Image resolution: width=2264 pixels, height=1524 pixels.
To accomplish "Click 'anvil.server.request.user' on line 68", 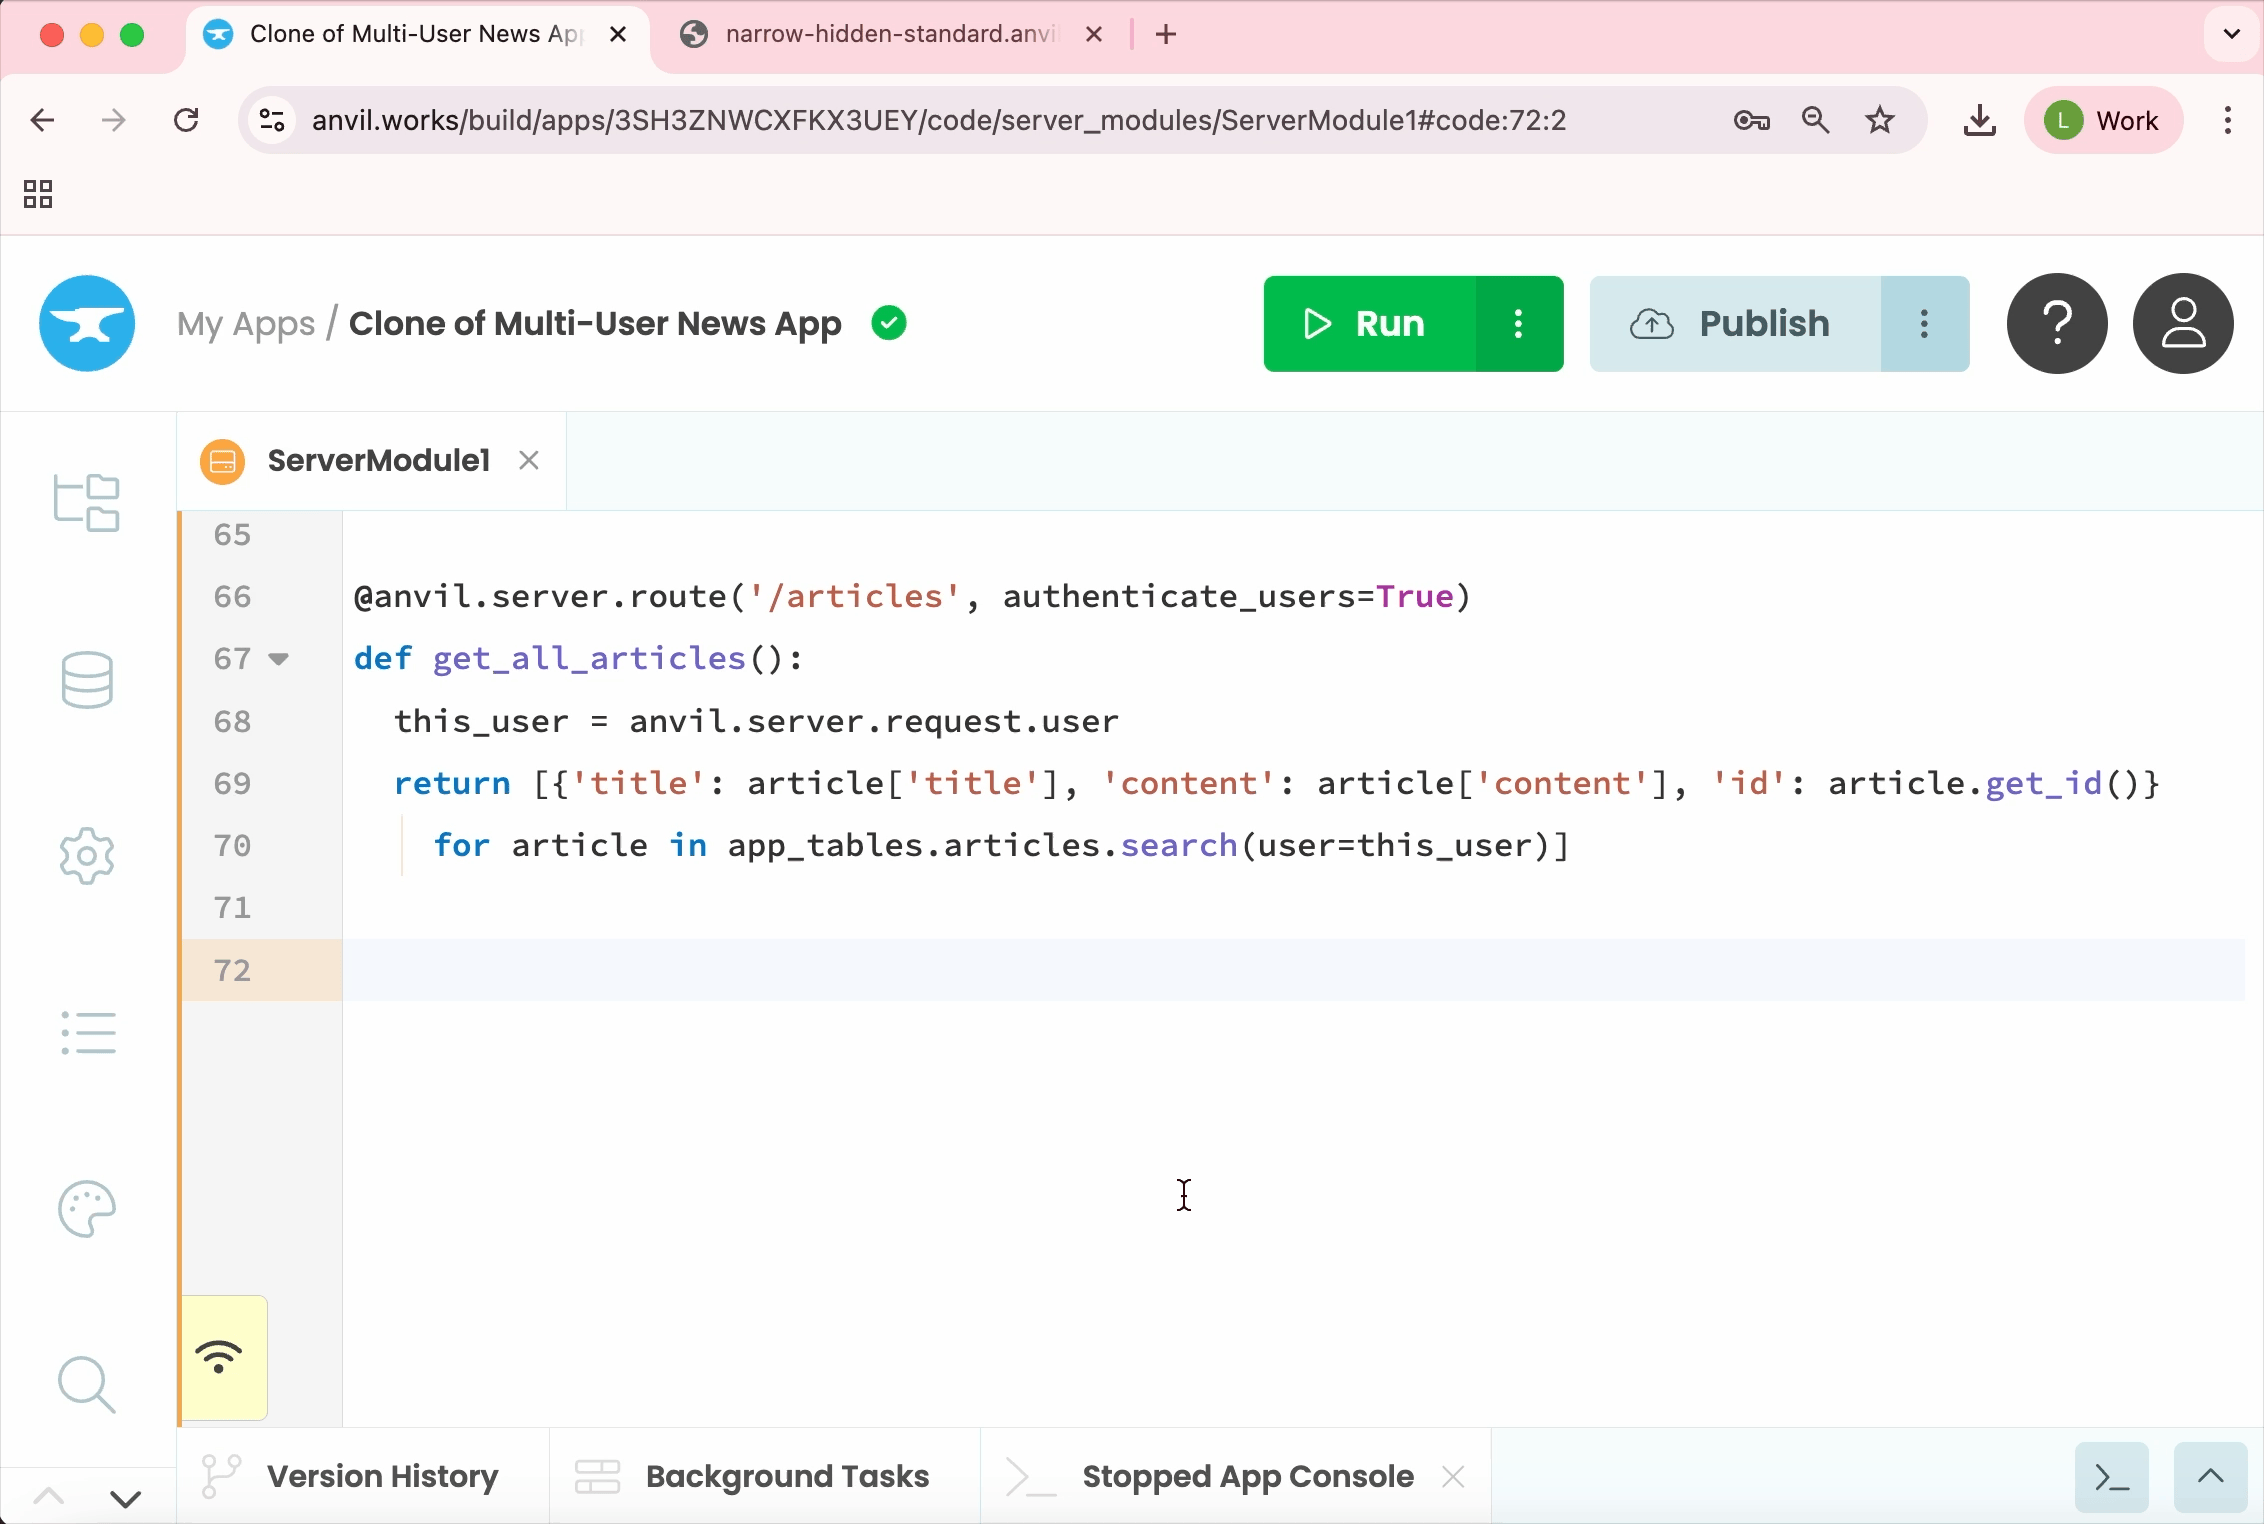I will point(874,721).
